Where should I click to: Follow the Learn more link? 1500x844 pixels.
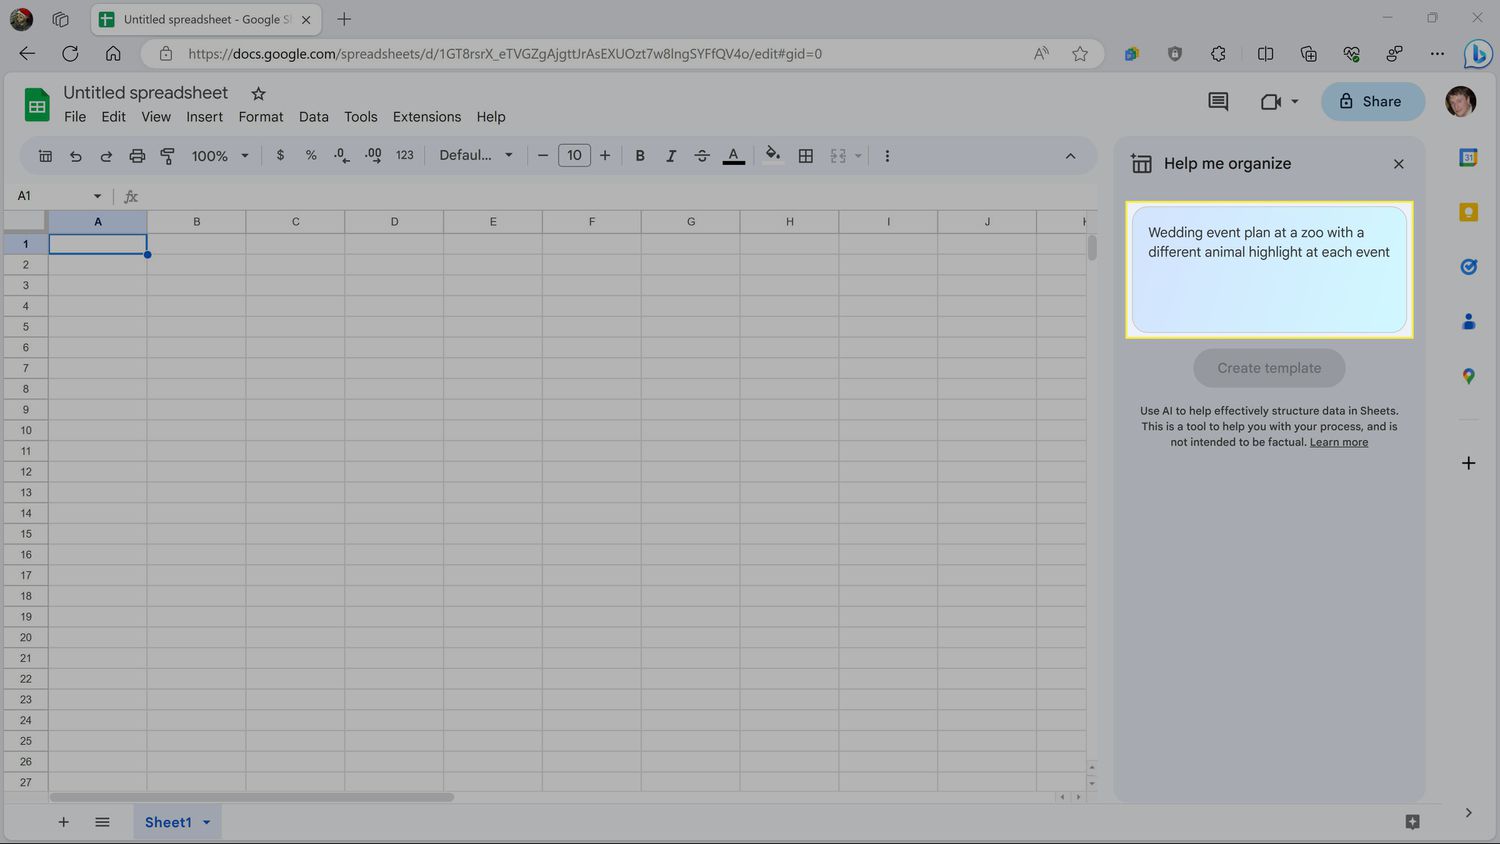tap(1338, 442)
